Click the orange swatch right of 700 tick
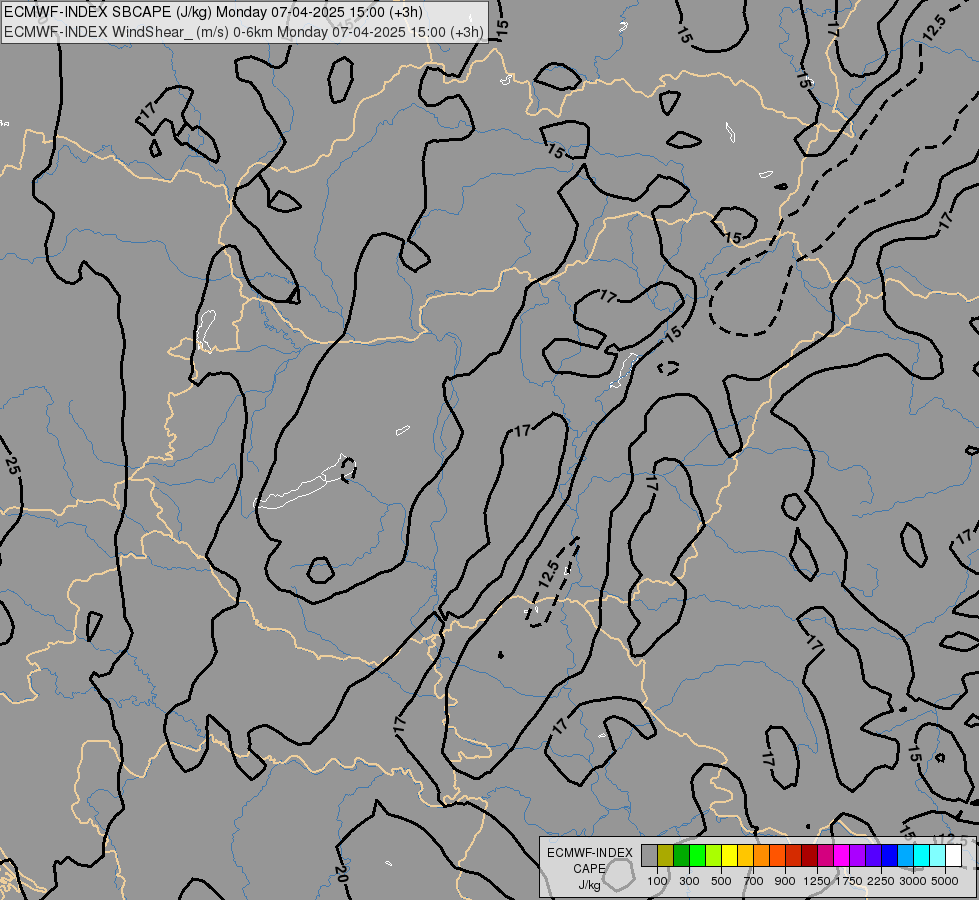This screenshot has width=979, height=900. pos(762,856)
